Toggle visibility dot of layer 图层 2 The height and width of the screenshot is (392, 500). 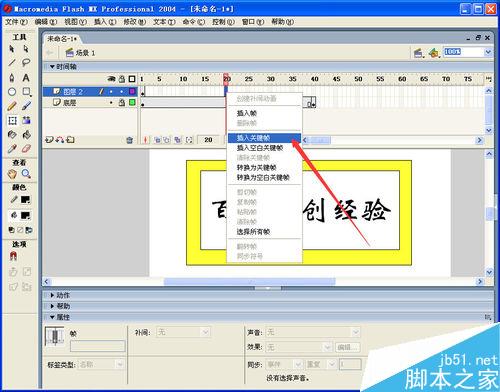point(111,91)
